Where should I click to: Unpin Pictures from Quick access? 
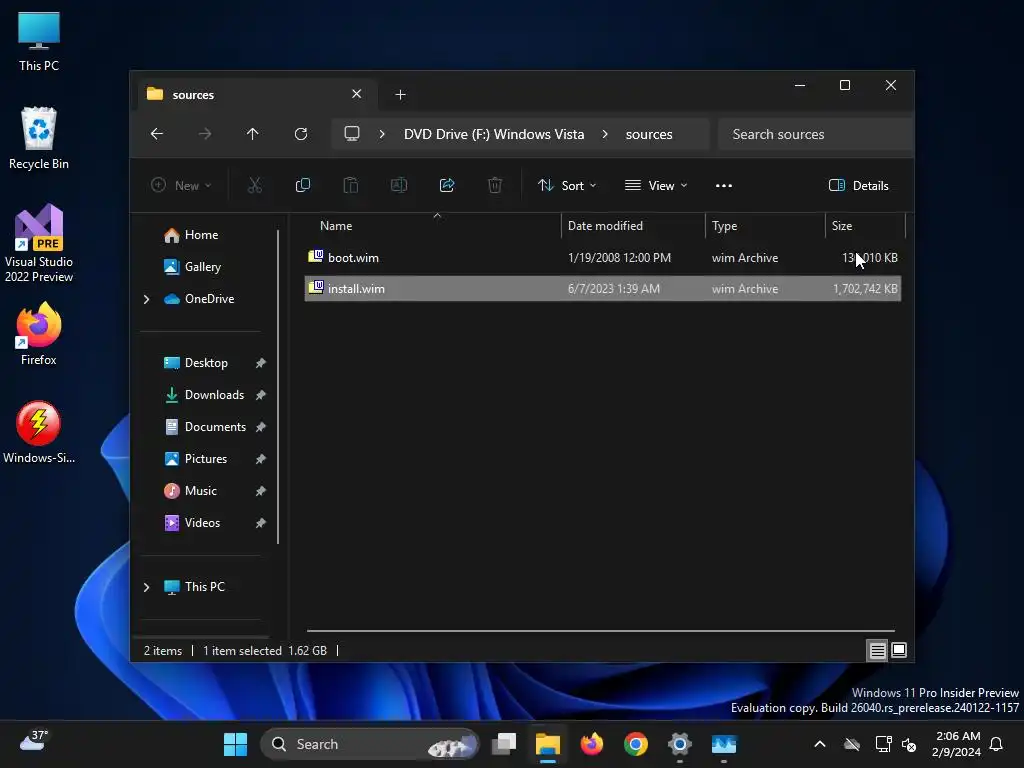[x=261, y=459]
